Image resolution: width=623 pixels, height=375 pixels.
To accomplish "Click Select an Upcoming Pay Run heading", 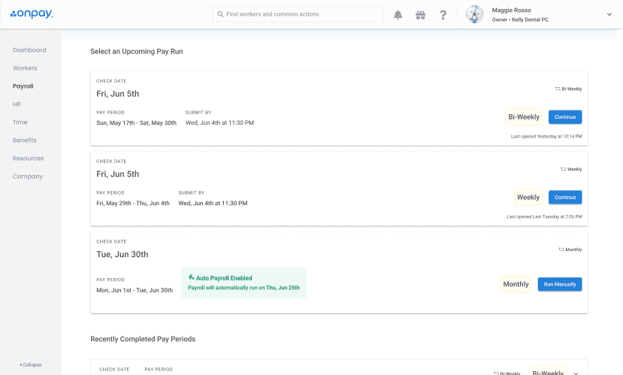I will pos(137,51).
